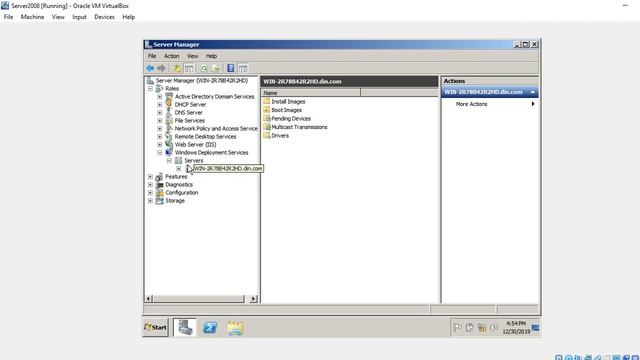Expand the DNS Server node
The height and width of the screenshot is (360, 640).
point(160,113)
